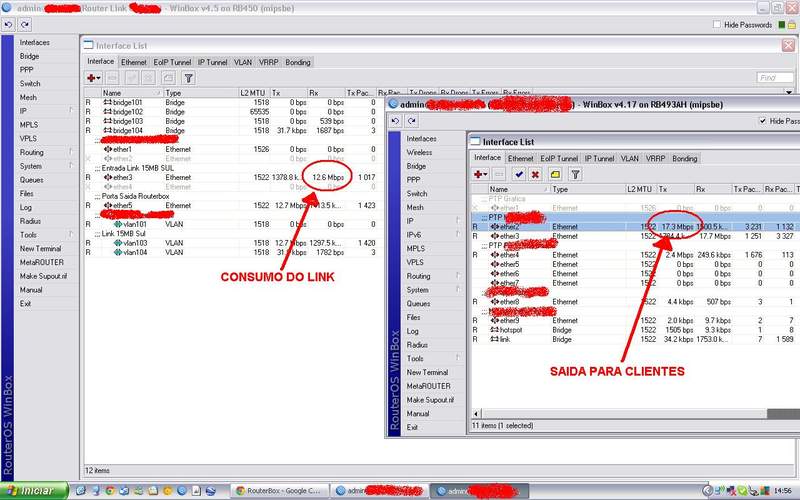Click the Remove (minus) button in the front Interface List
The image size is (800, 500).
[x=499, y=174]
